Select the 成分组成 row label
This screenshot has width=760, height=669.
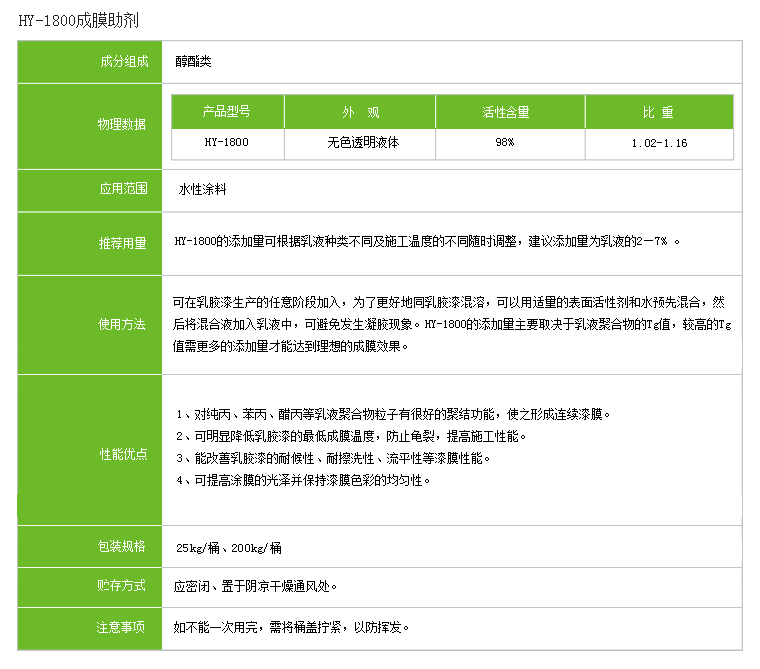(122, 61)
